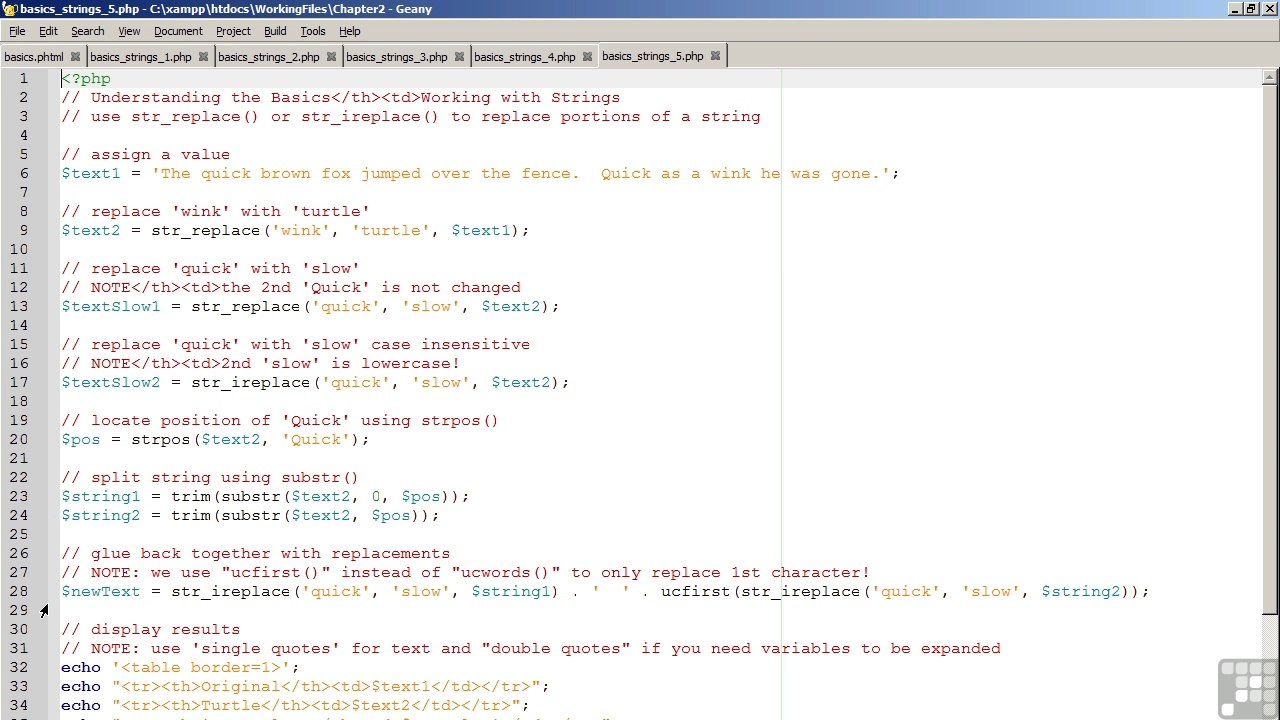Open the Help menu
This screenshot has width=1280, height=720.
point(349,31)
